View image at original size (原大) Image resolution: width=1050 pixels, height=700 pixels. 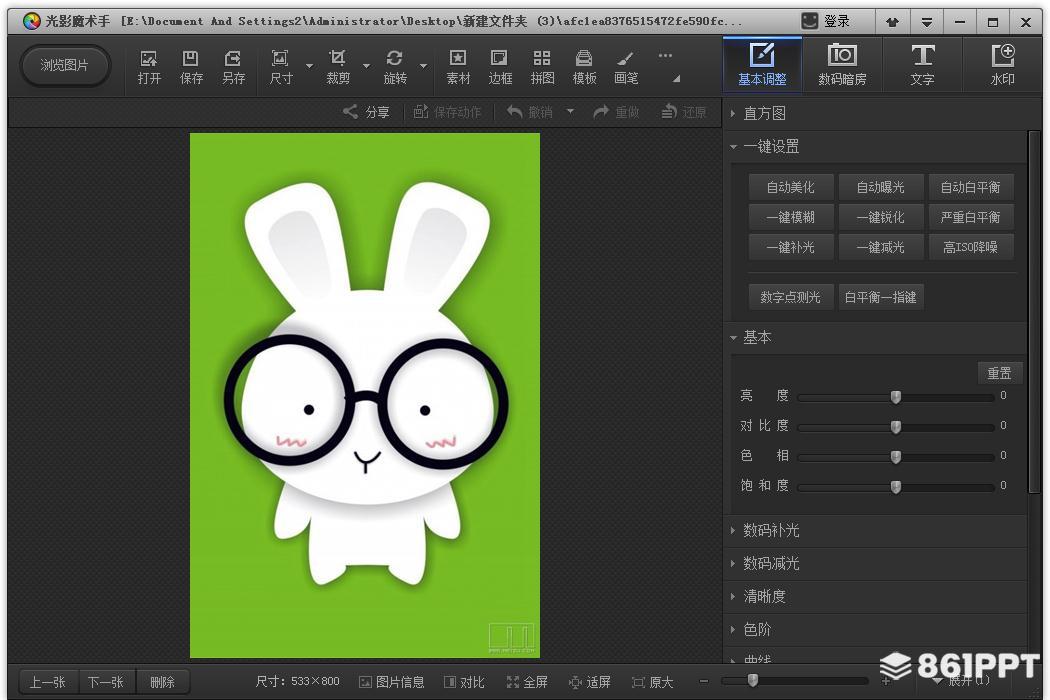(652, 682)
